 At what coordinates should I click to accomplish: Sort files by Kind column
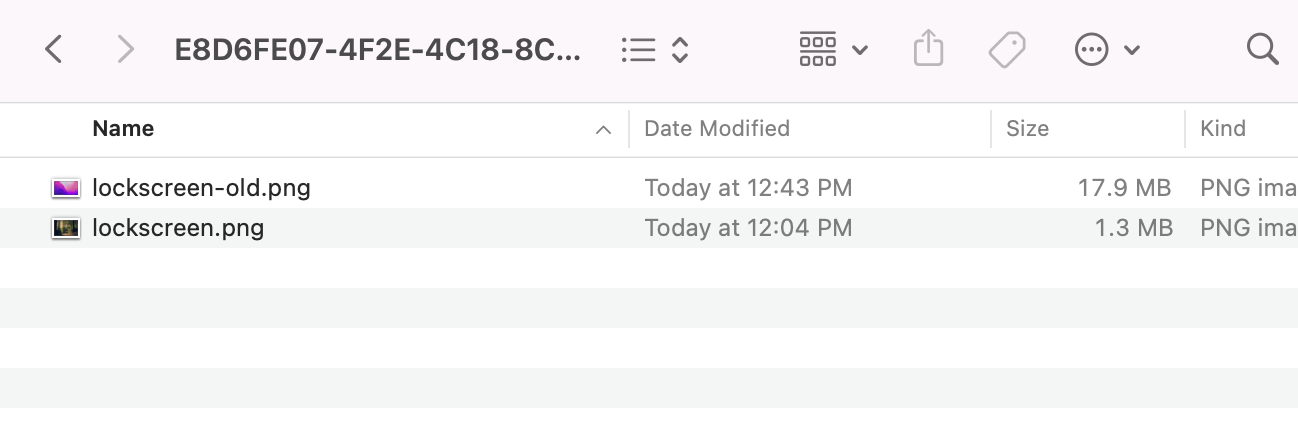(1223, 128)
